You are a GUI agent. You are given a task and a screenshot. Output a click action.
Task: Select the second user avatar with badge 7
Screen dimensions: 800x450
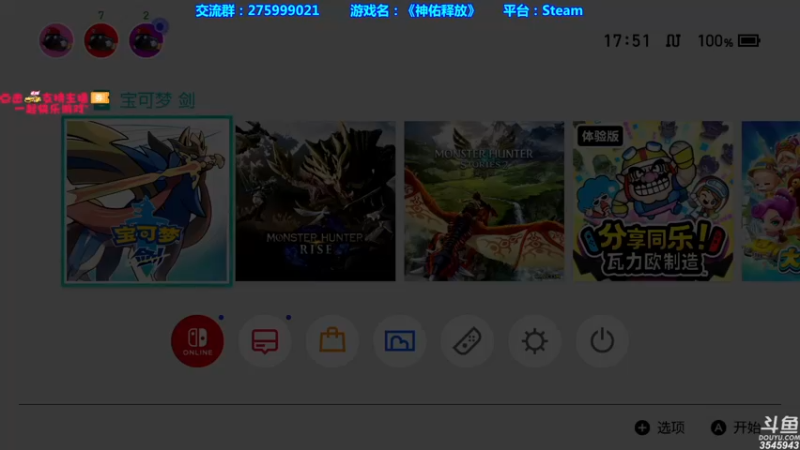click(x=101, y=40)
